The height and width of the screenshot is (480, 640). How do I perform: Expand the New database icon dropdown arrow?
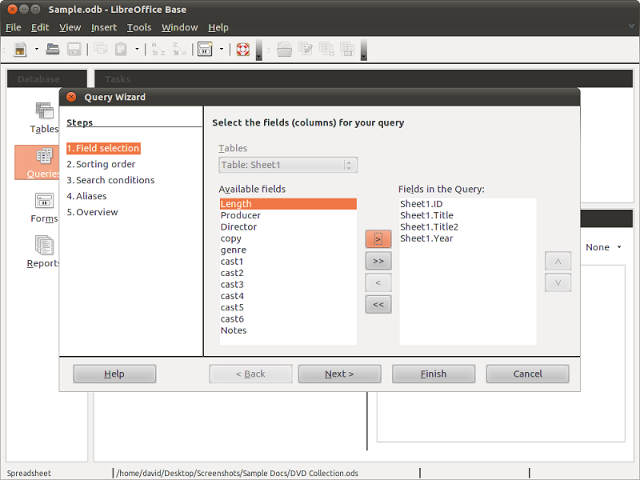point(36,49)
